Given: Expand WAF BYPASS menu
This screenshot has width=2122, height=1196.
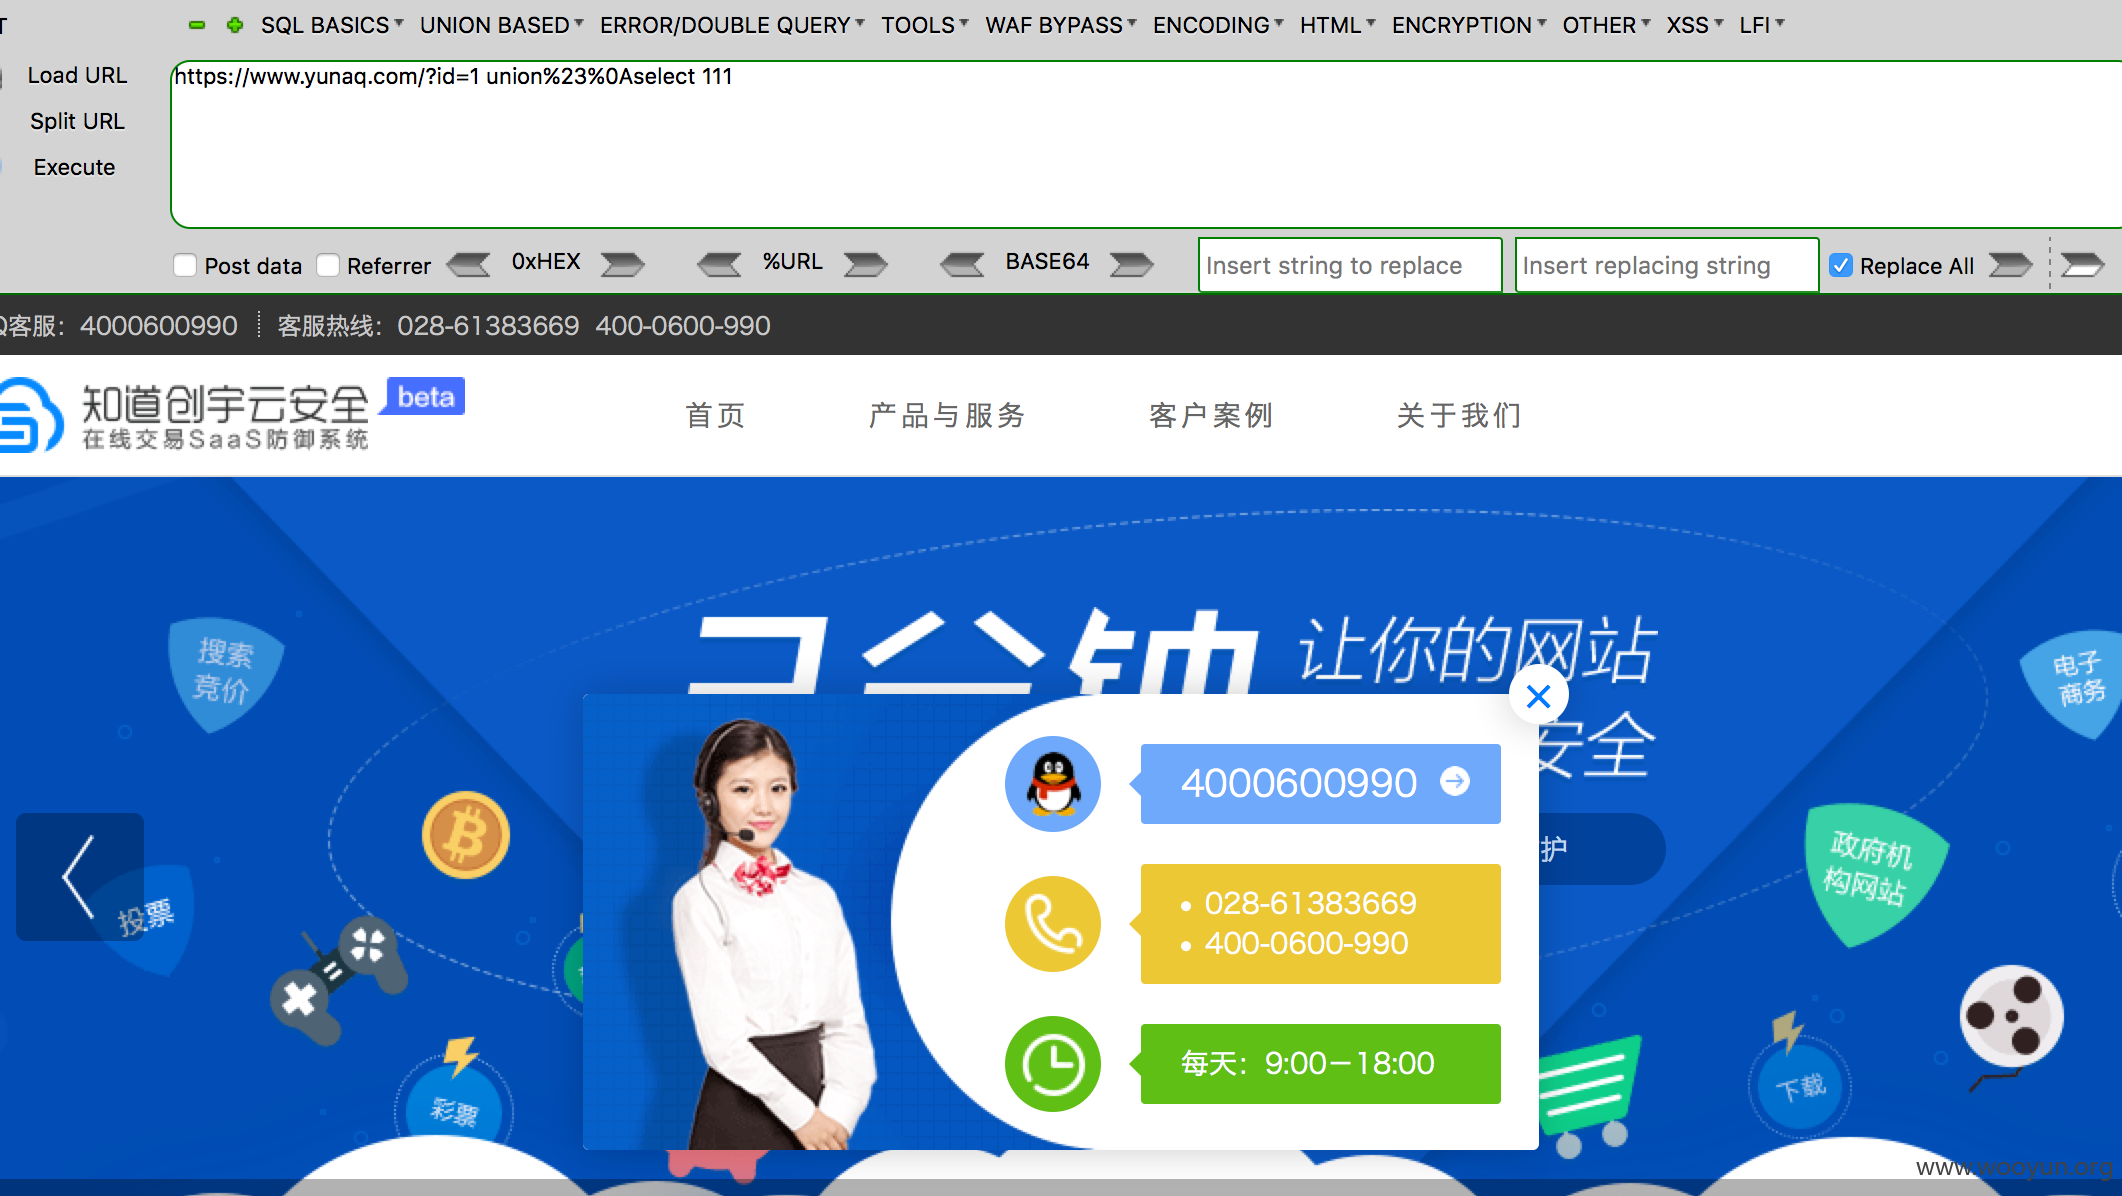Looking at the screenshot, I should point(1060,25).
